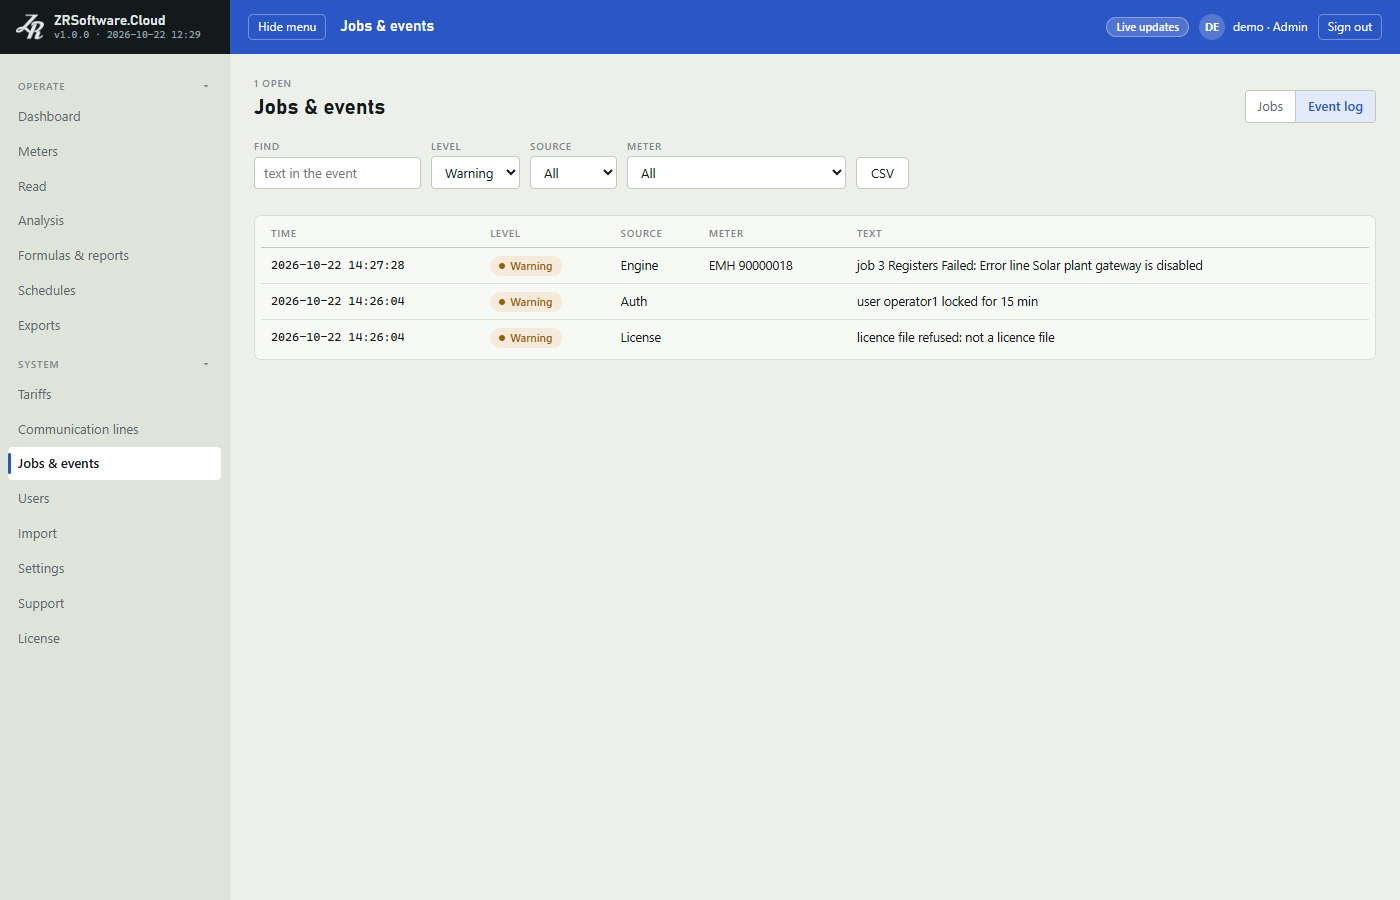Navigate to Analysis

tap(114, 221)
